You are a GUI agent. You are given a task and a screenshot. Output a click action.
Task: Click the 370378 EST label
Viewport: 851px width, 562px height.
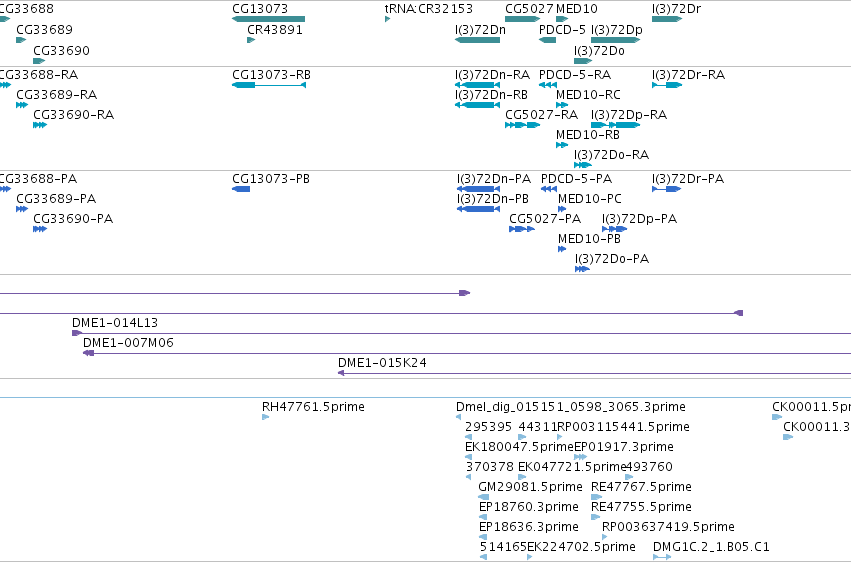click(490, 467)
